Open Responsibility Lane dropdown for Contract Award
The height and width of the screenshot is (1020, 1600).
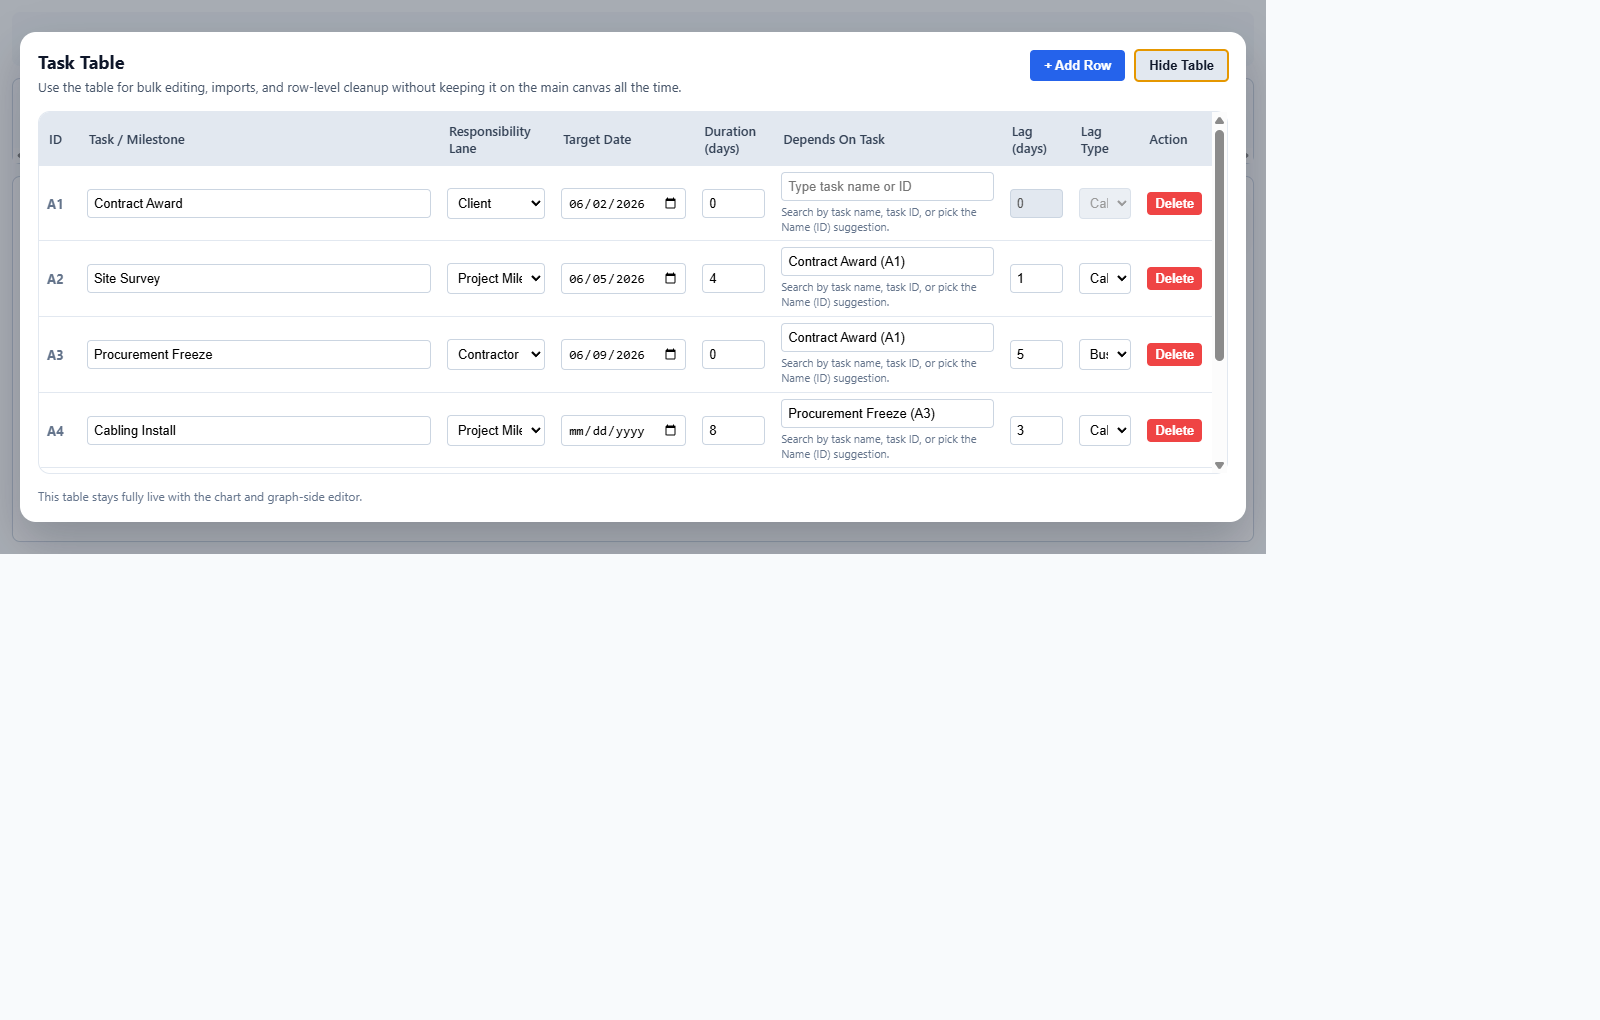496,203
